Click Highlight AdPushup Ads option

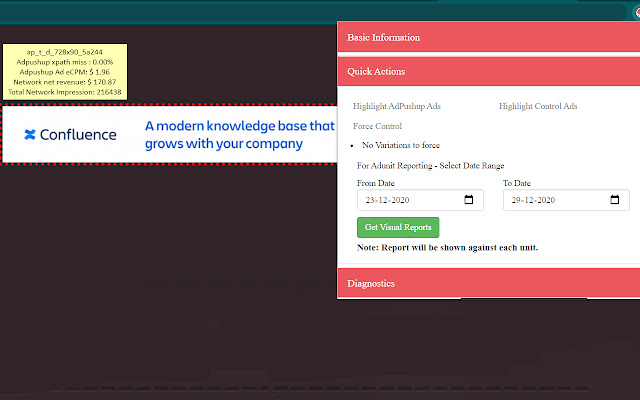point(396,106)
